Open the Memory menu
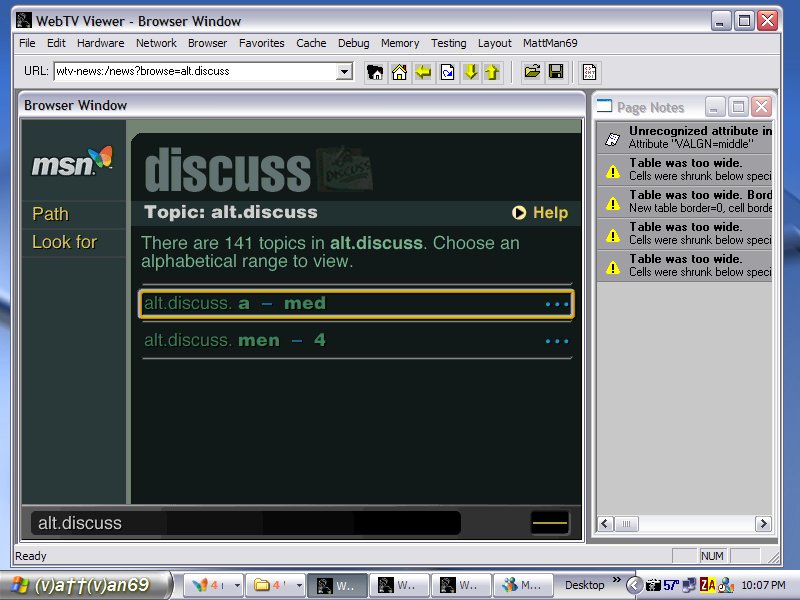800x600 pixels. [400, 43]
